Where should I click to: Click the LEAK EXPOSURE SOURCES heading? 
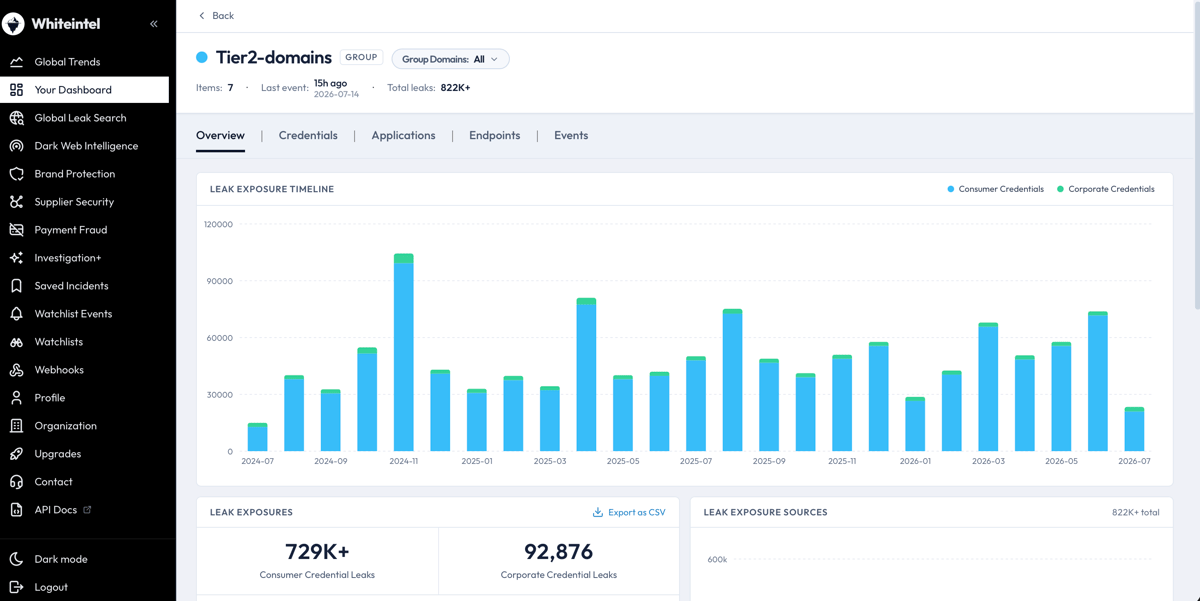coord(765,512)
